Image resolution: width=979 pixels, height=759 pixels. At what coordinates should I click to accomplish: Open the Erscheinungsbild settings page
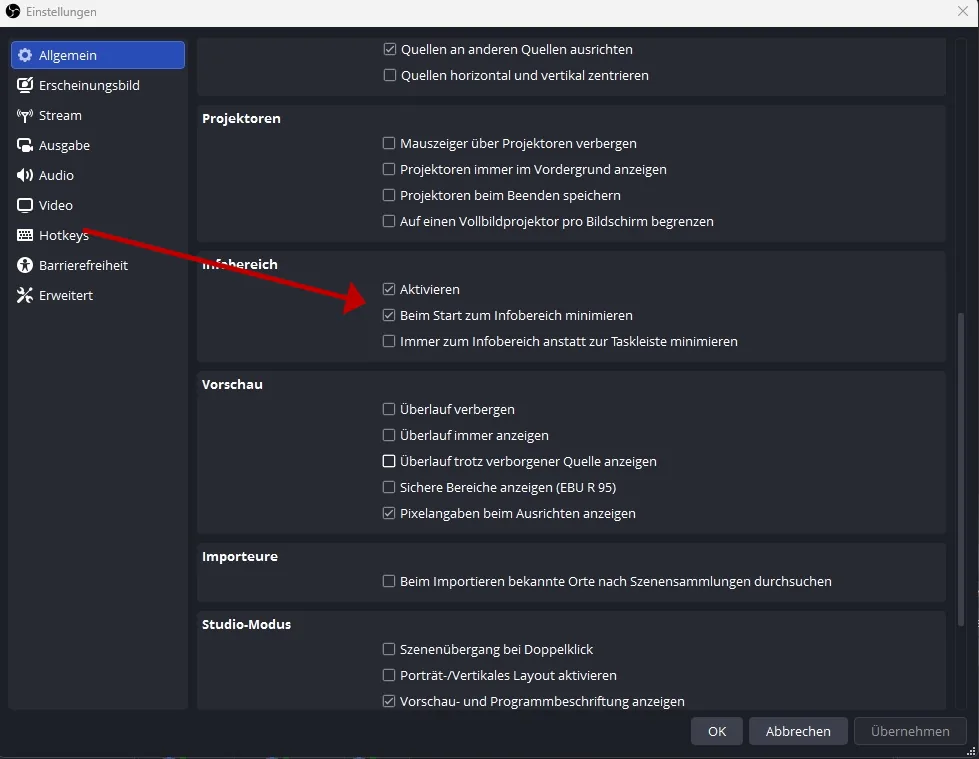98,85
